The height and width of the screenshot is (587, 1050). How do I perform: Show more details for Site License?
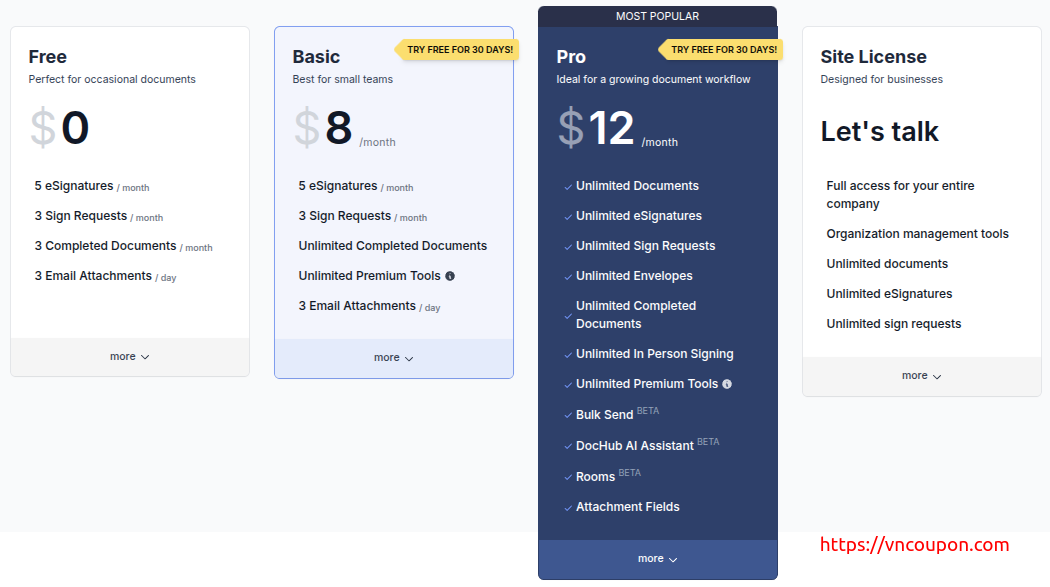(922, 376)
